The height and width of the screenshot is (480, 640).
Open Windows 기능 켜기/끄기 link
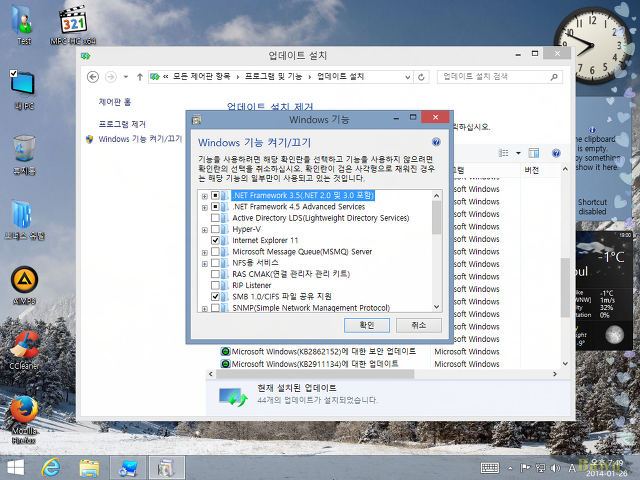click(140, 139)
